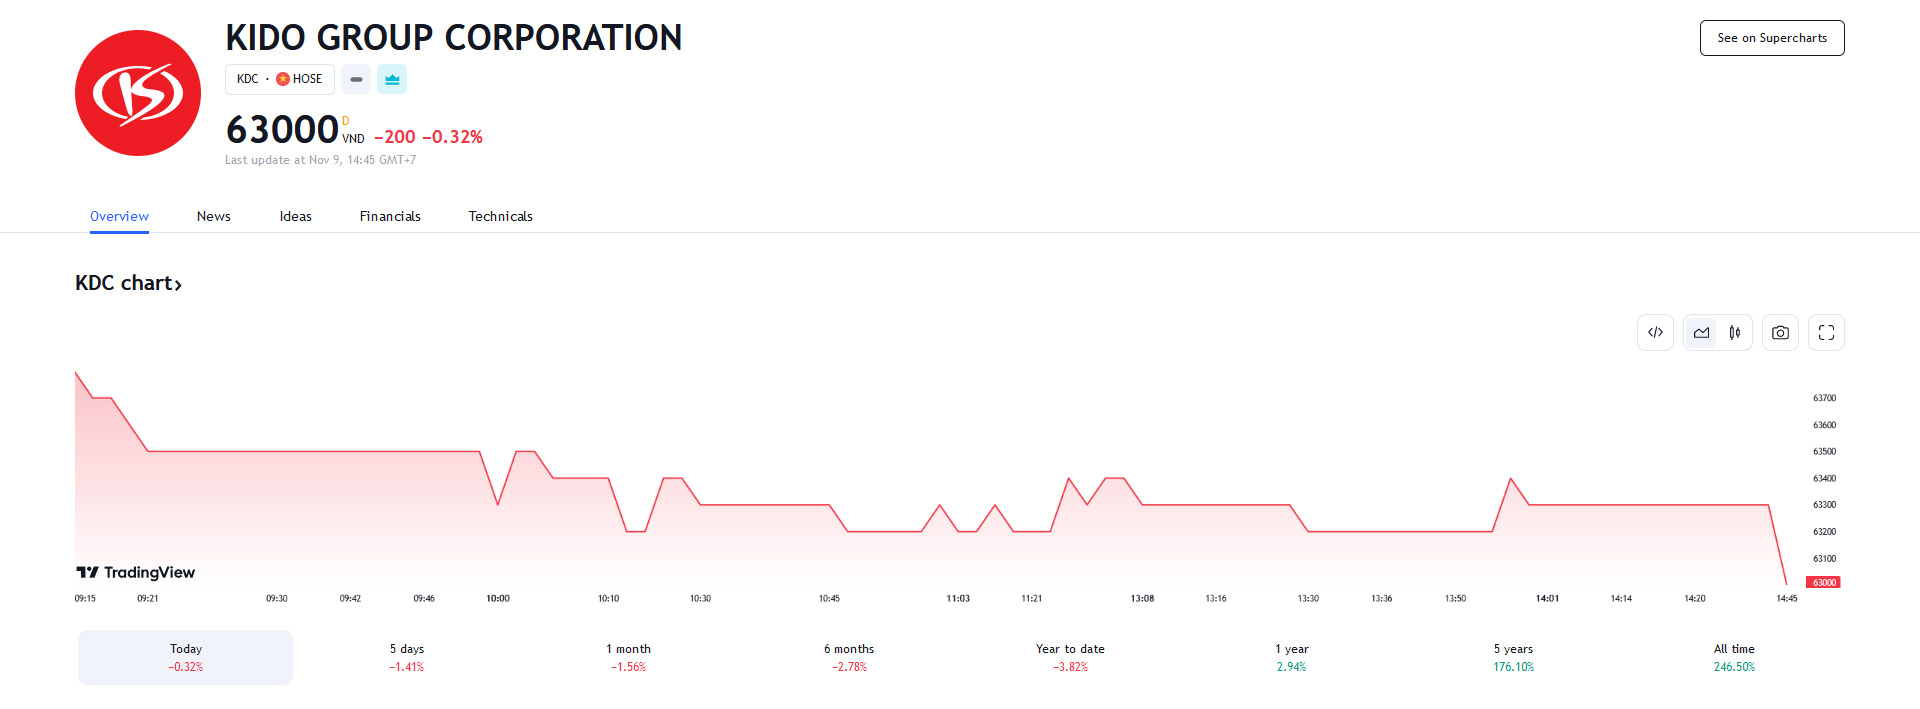Open chart in fullscreen mode
Image resolution: width=1920 pixels, height=709 pixels.
[1826, 333]
